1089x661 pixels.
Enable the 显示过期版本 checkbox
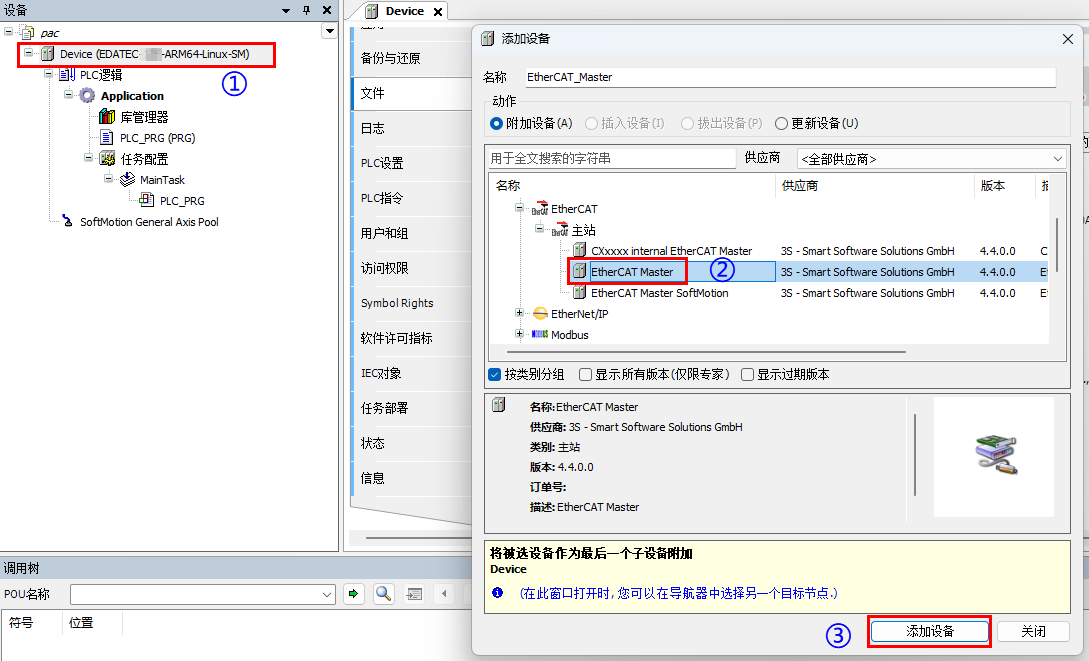(747, 375)
